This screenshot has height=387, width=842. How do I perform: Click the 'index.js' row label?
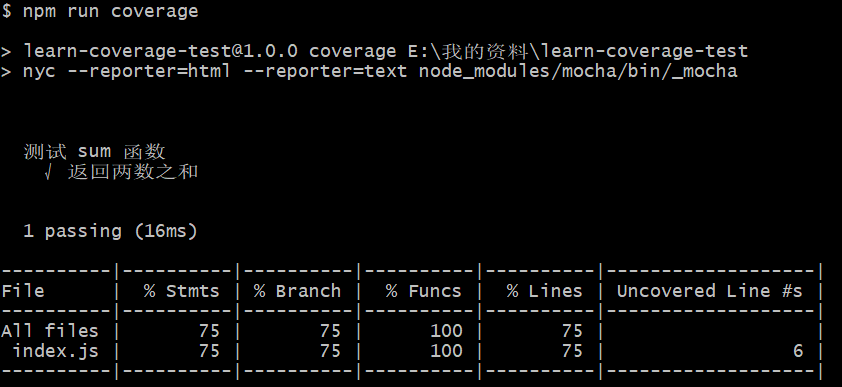(56, 351)
